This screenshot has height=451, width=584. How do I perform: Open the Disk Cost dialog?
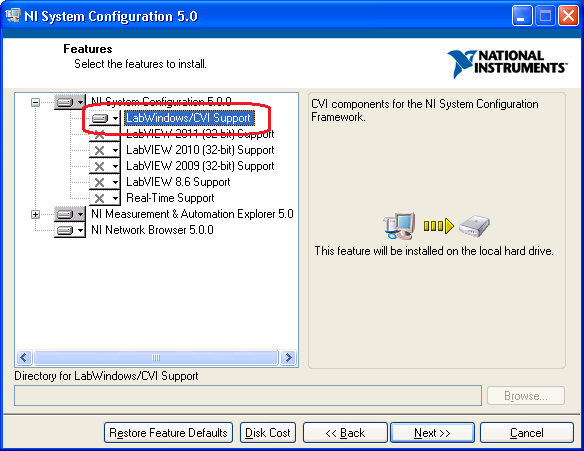(x=268, y=433)
